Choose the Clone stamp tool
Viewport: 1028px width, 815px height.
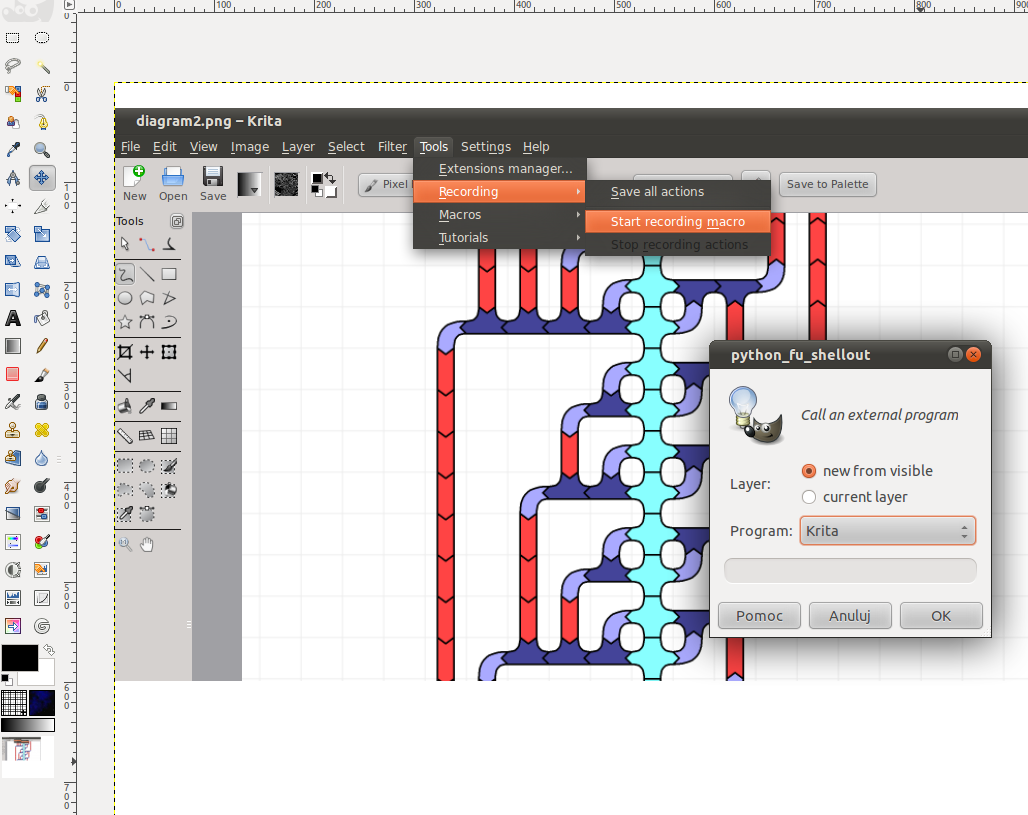[12, 430]
